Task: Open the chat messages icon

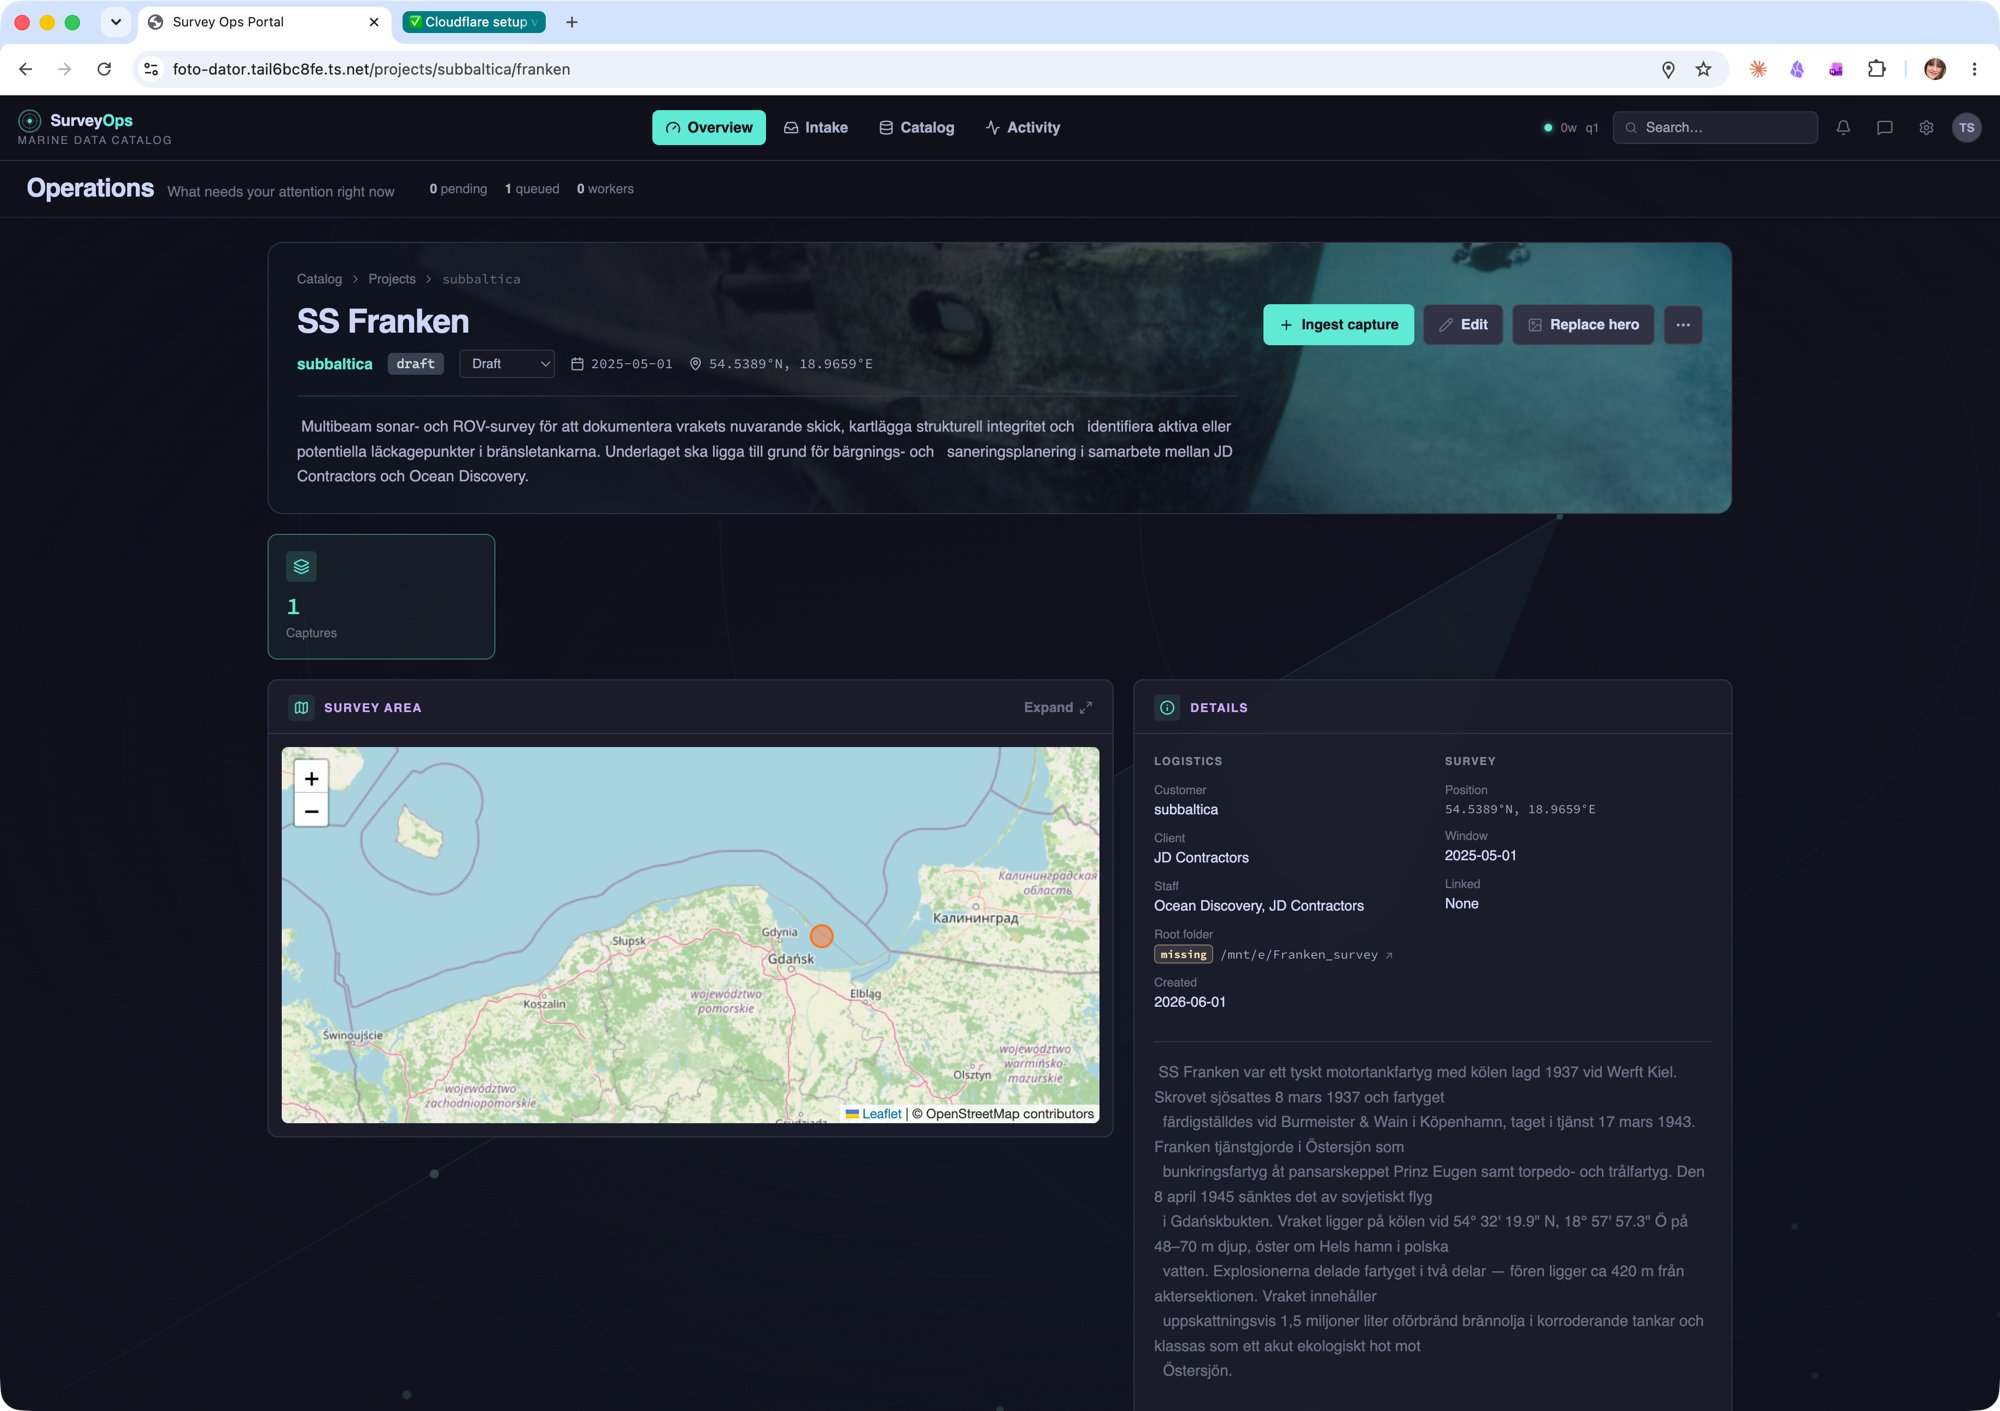Action: pyautogui.click(x=1885, y=128)
